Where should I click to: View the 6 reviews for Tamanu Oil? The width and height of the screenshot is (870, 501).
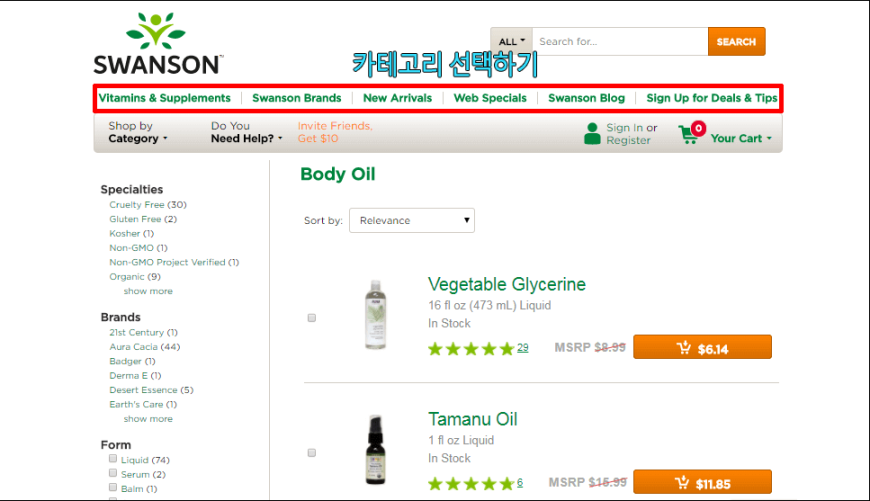click(x=520, y=483)
